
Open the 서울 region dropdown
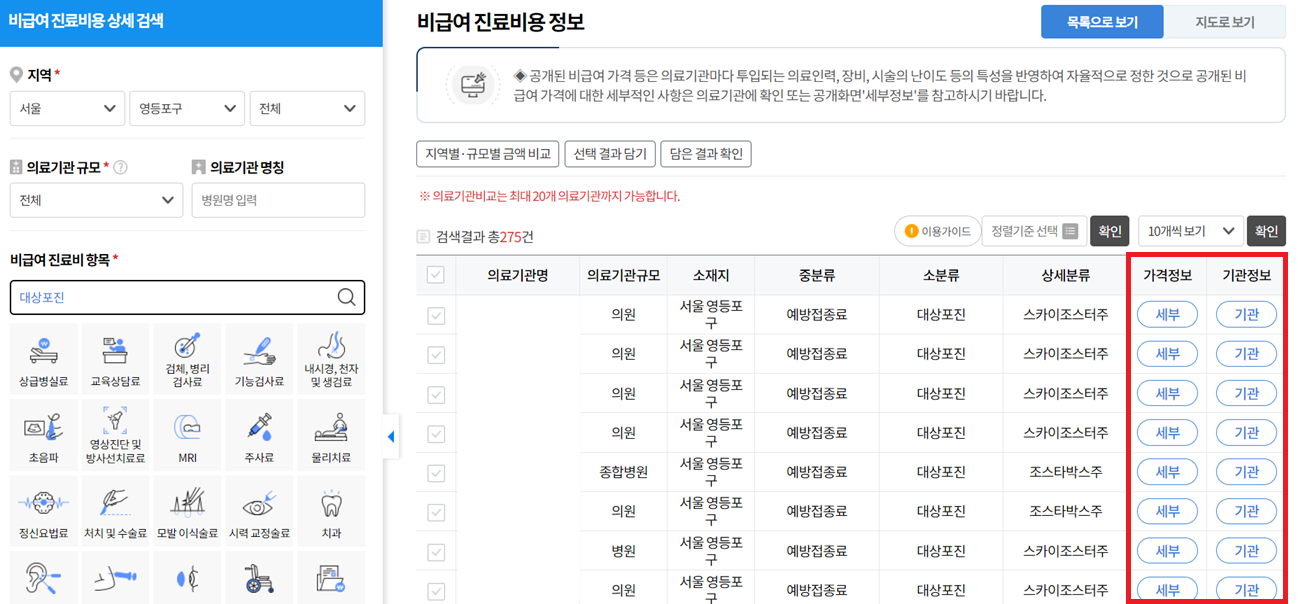coord(66,108)
